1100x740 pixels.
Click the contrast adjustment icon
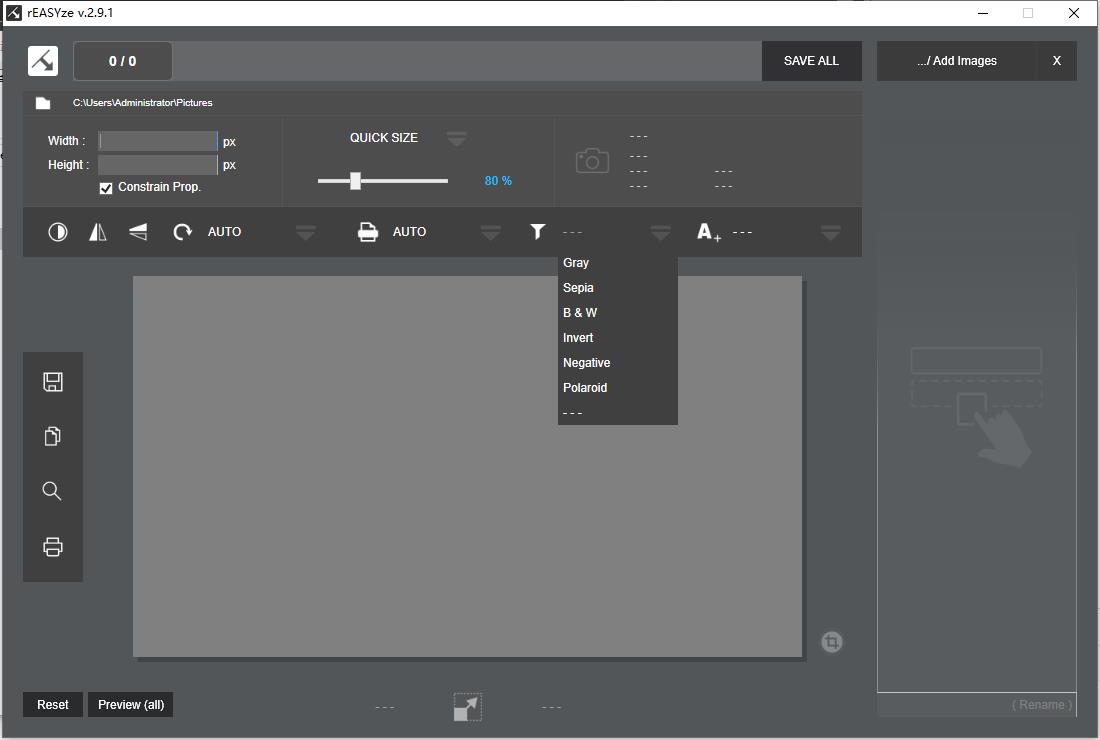[x=58, y=232]
